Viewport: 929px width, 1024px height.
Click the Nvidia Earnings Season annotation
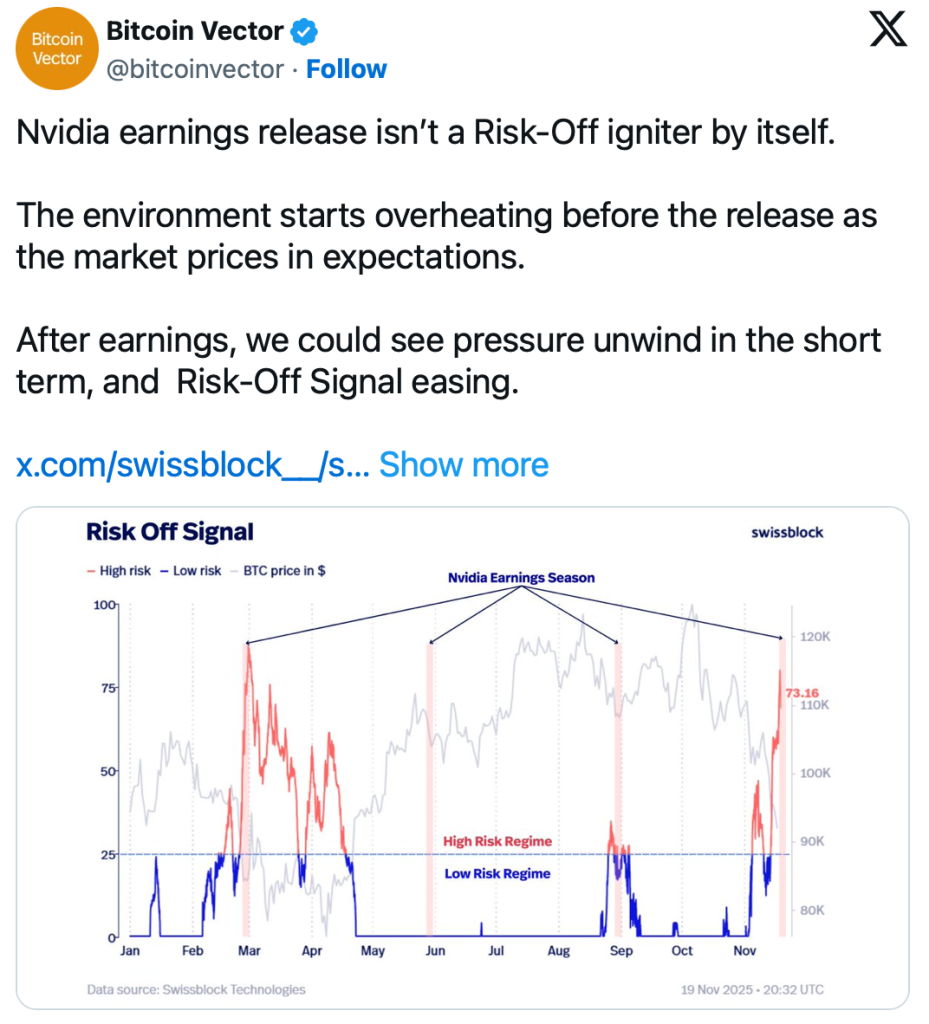click(521, 578)
